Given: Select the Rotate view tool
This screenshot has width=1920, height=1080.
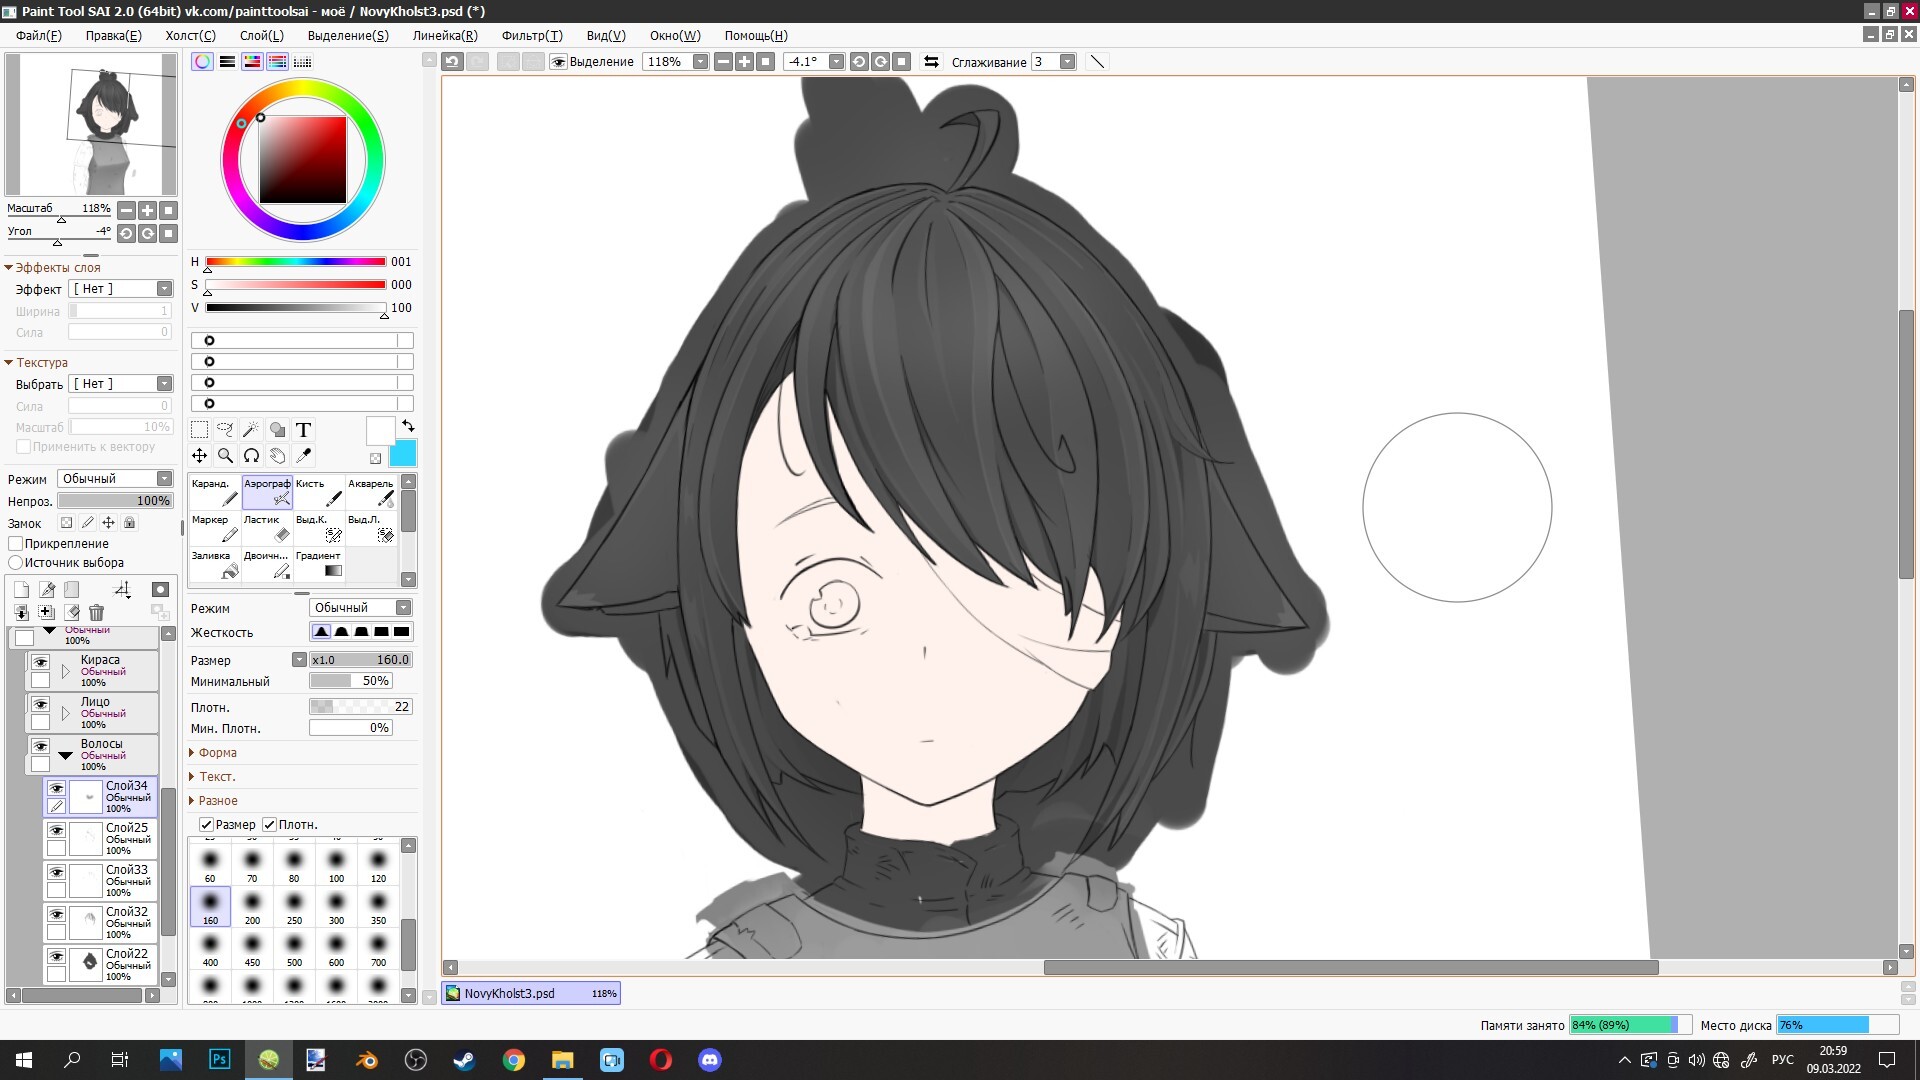Looking at the screenshot, I should [251, 456].
